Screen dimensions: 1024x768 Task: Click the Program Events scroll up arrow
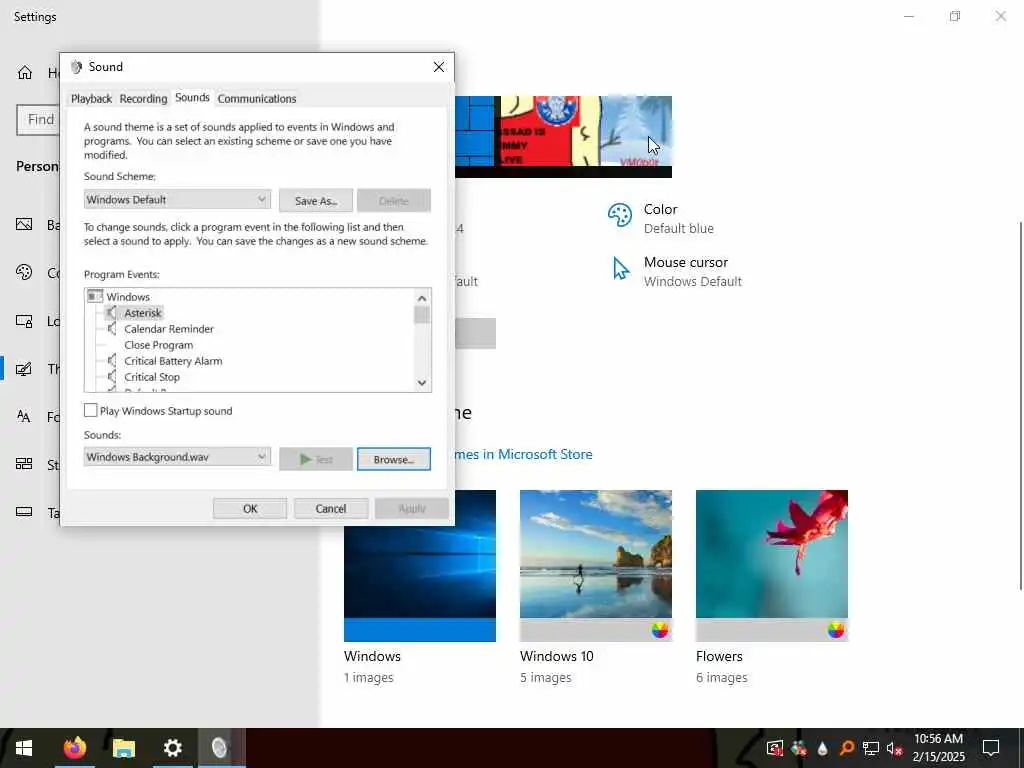click(422, 298)
